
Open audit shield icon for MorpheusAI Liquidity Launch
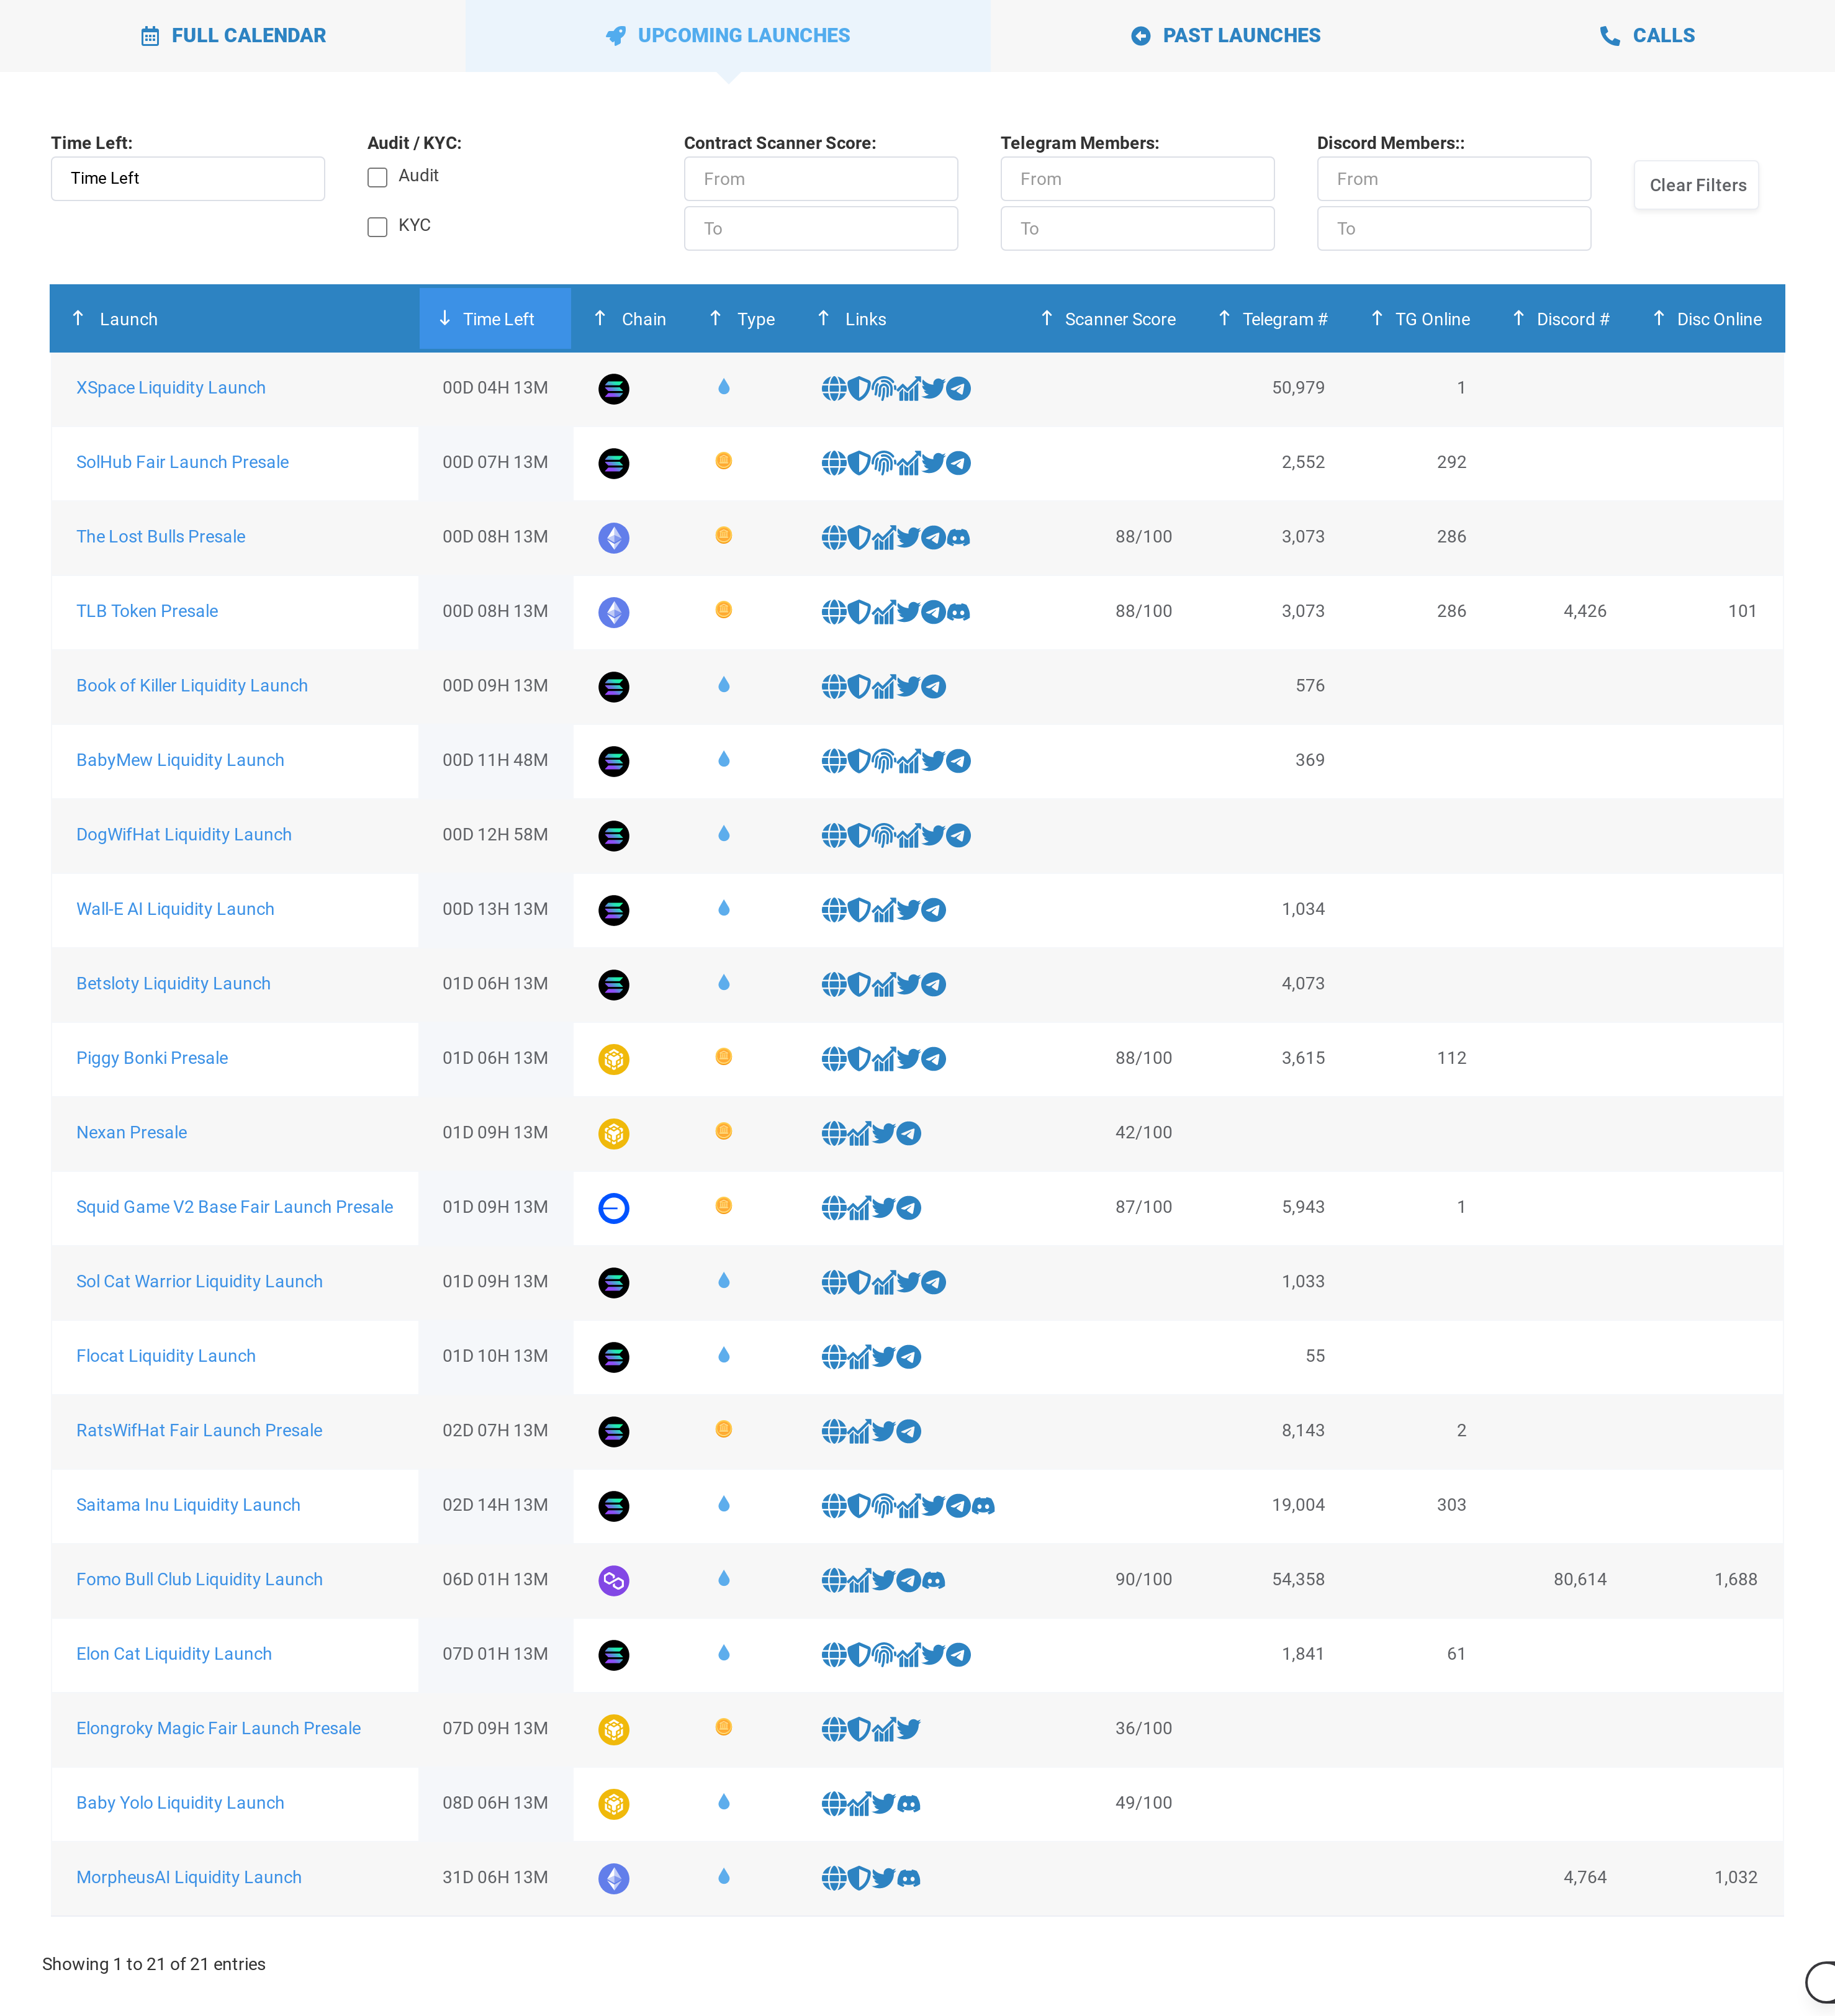(x=859, y=1878)
